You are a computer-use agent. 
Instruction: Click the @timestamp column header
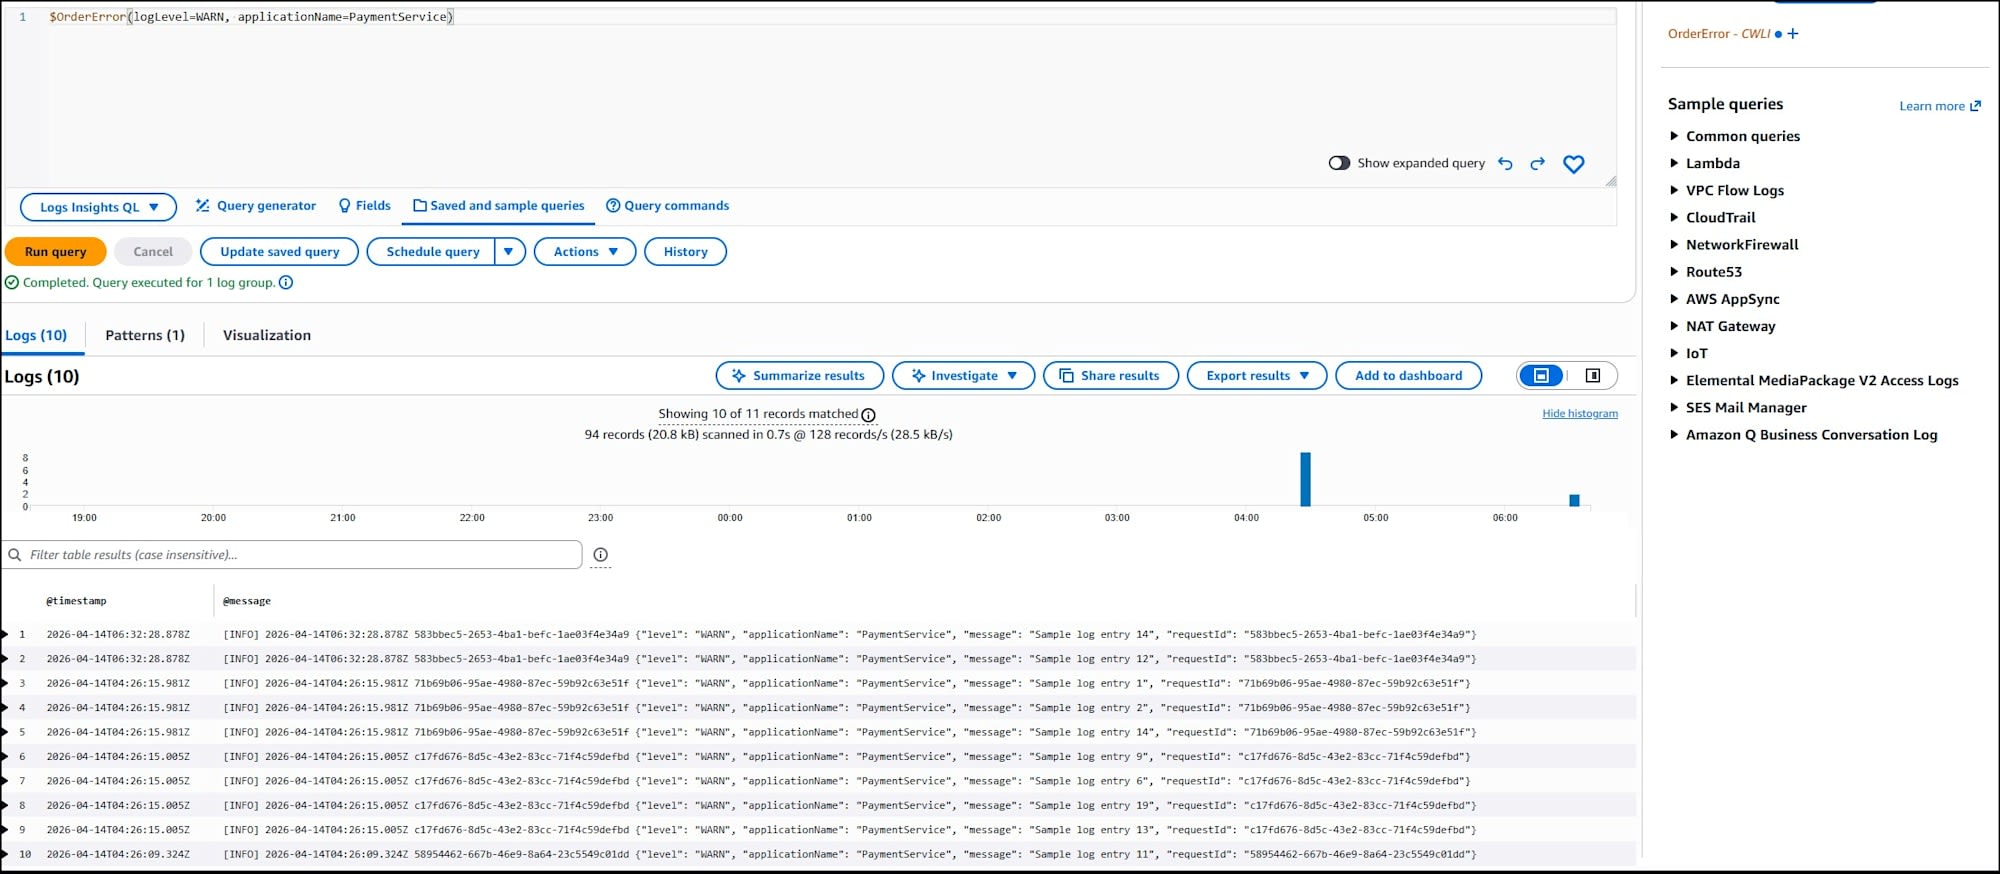[x=76, y=601]
